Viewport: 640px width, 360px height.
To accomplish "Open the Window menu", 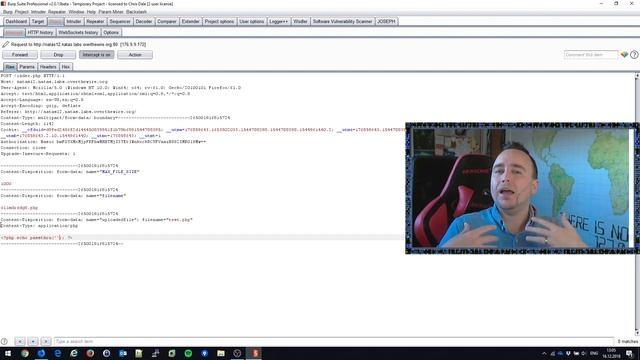I will [x=76, y=12].
